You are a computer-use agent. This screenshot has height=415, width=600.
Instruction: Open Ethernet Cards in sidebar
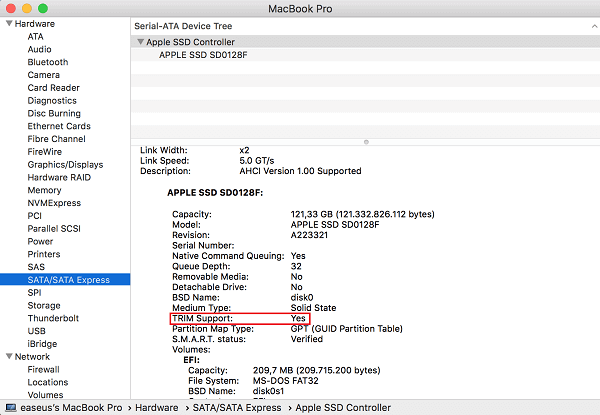click(x=59, y=126)
